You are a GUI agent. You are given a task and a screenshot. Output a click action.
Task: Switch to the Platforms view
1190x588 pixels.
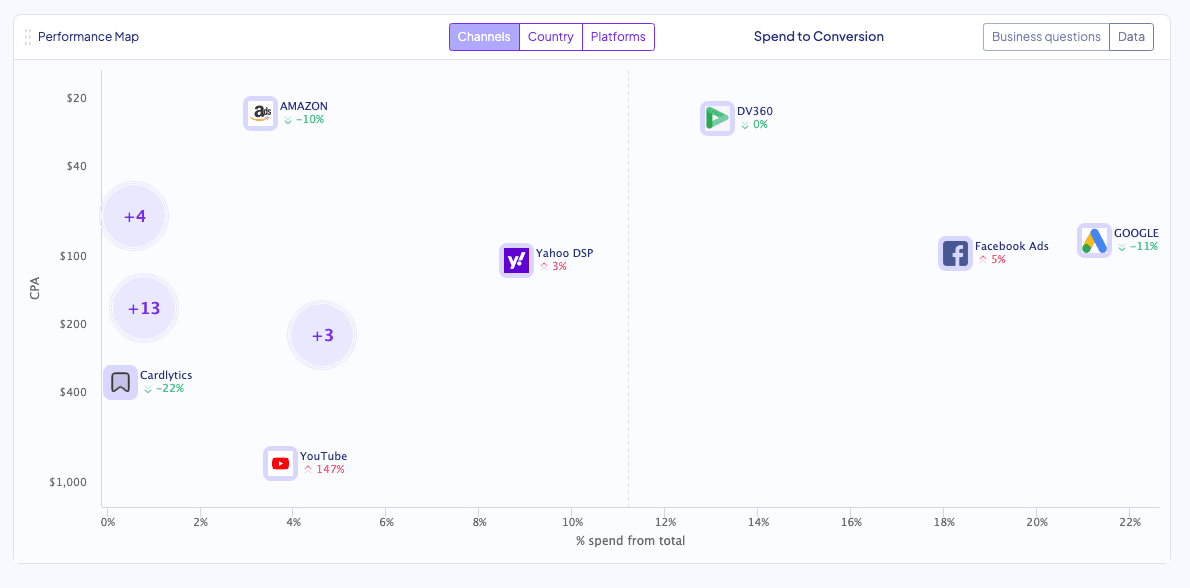618,37
